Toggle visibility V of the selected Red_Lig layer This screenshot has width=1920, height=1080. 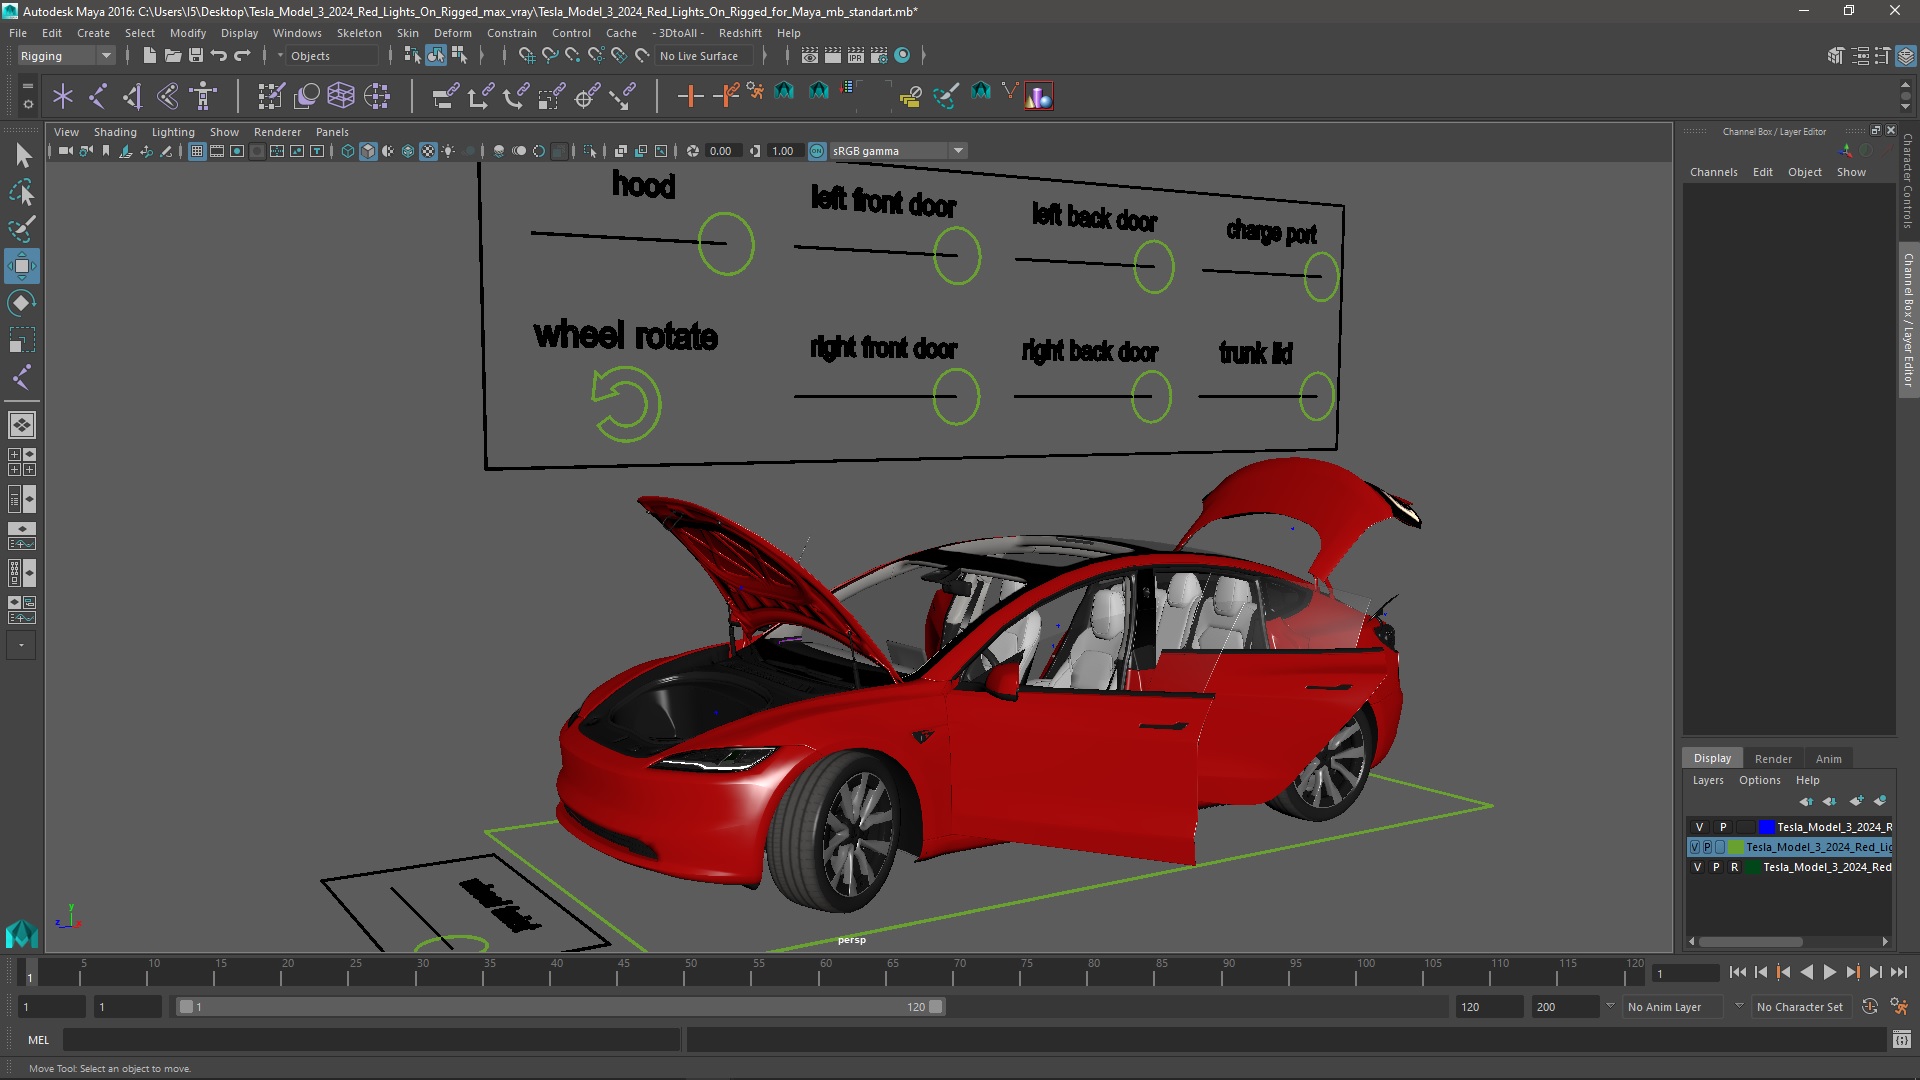coord(1695,847)
